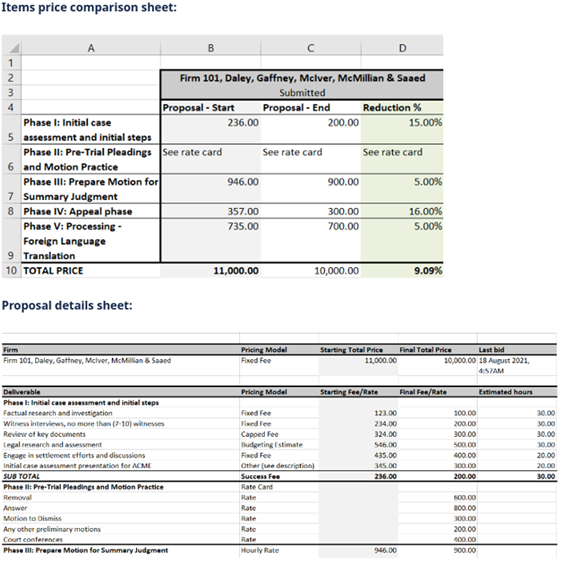Image resolution: width=576 pixels, height=564 pixels.
Task: Select row 10 header
Action: coord(11,271)
